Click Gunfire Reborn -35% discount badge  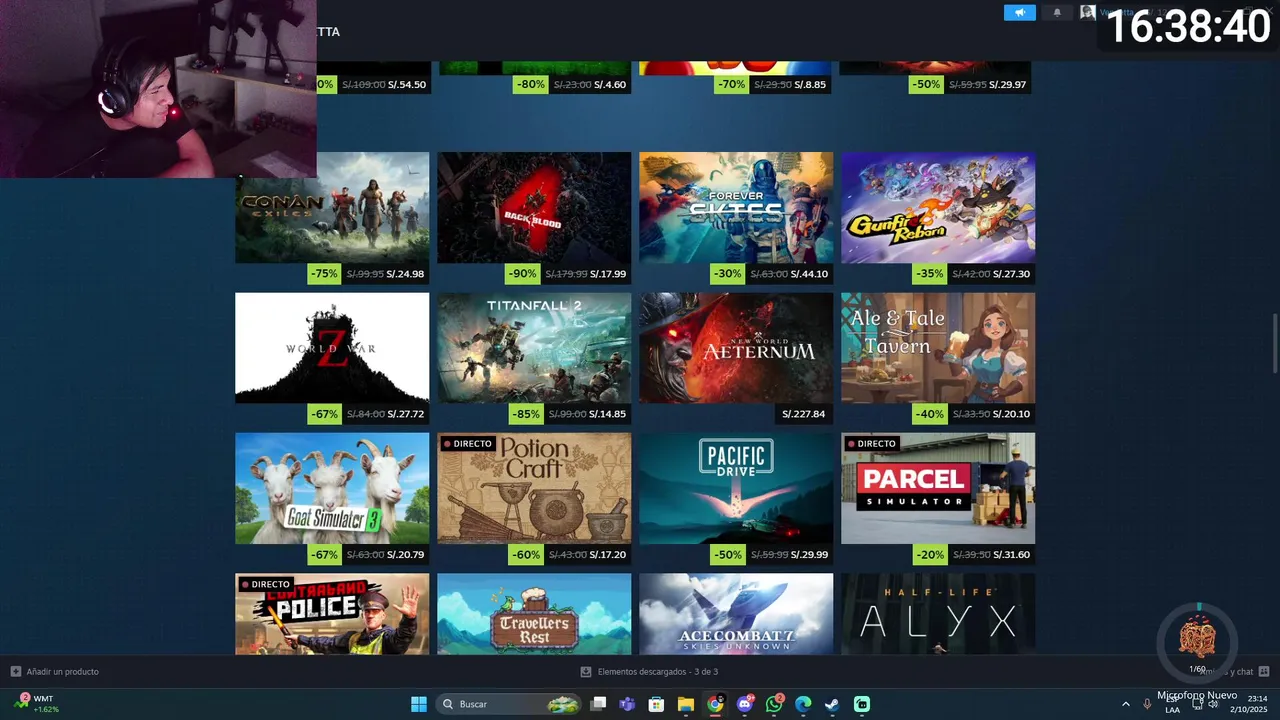click(930, 274)
